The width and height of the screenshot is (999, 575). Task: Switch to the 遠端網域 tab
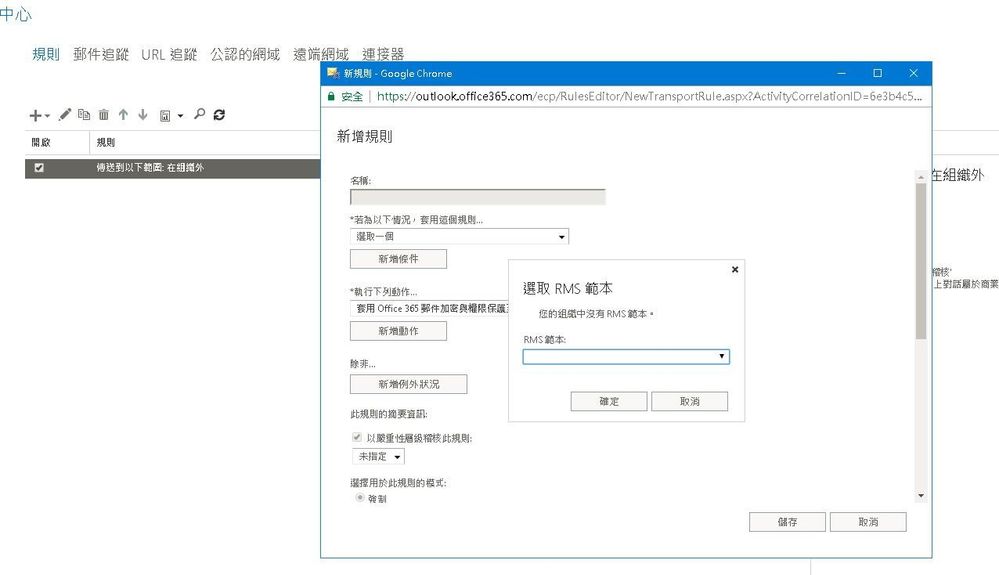coord(320,54)
